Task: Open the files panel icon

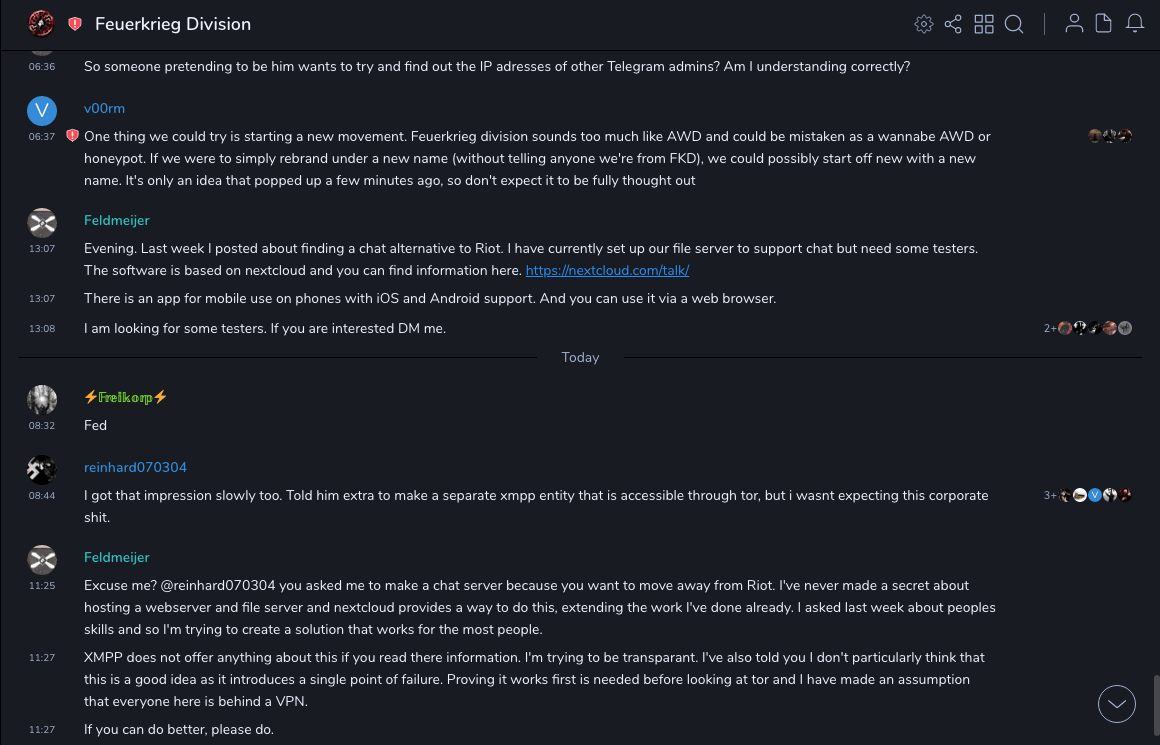Action: [x=1104, y=24]
